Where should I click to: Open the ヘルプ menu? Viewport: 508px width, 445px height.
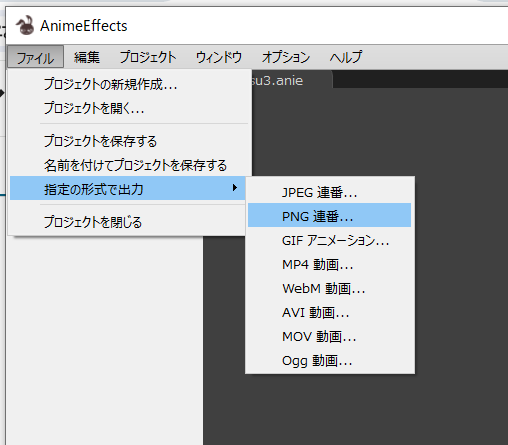[x=346, y=57]
